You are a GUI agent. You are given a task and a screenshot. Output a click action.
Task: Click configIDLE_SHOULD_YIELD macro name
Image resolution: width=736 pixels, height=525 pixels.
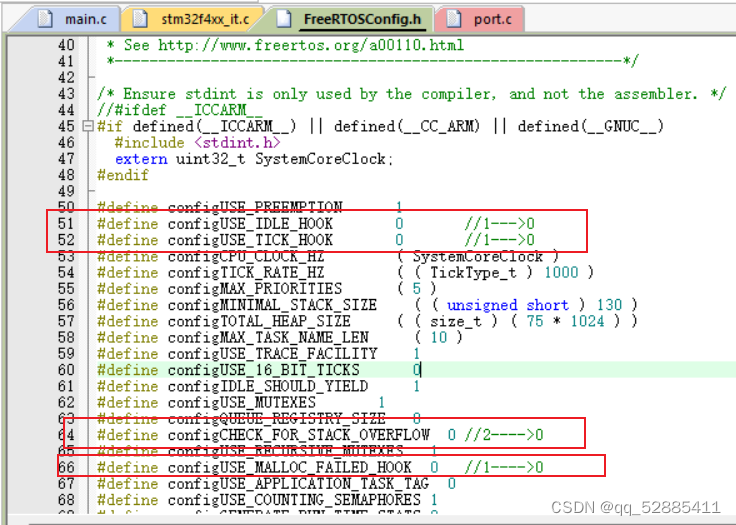pos(268,386)
